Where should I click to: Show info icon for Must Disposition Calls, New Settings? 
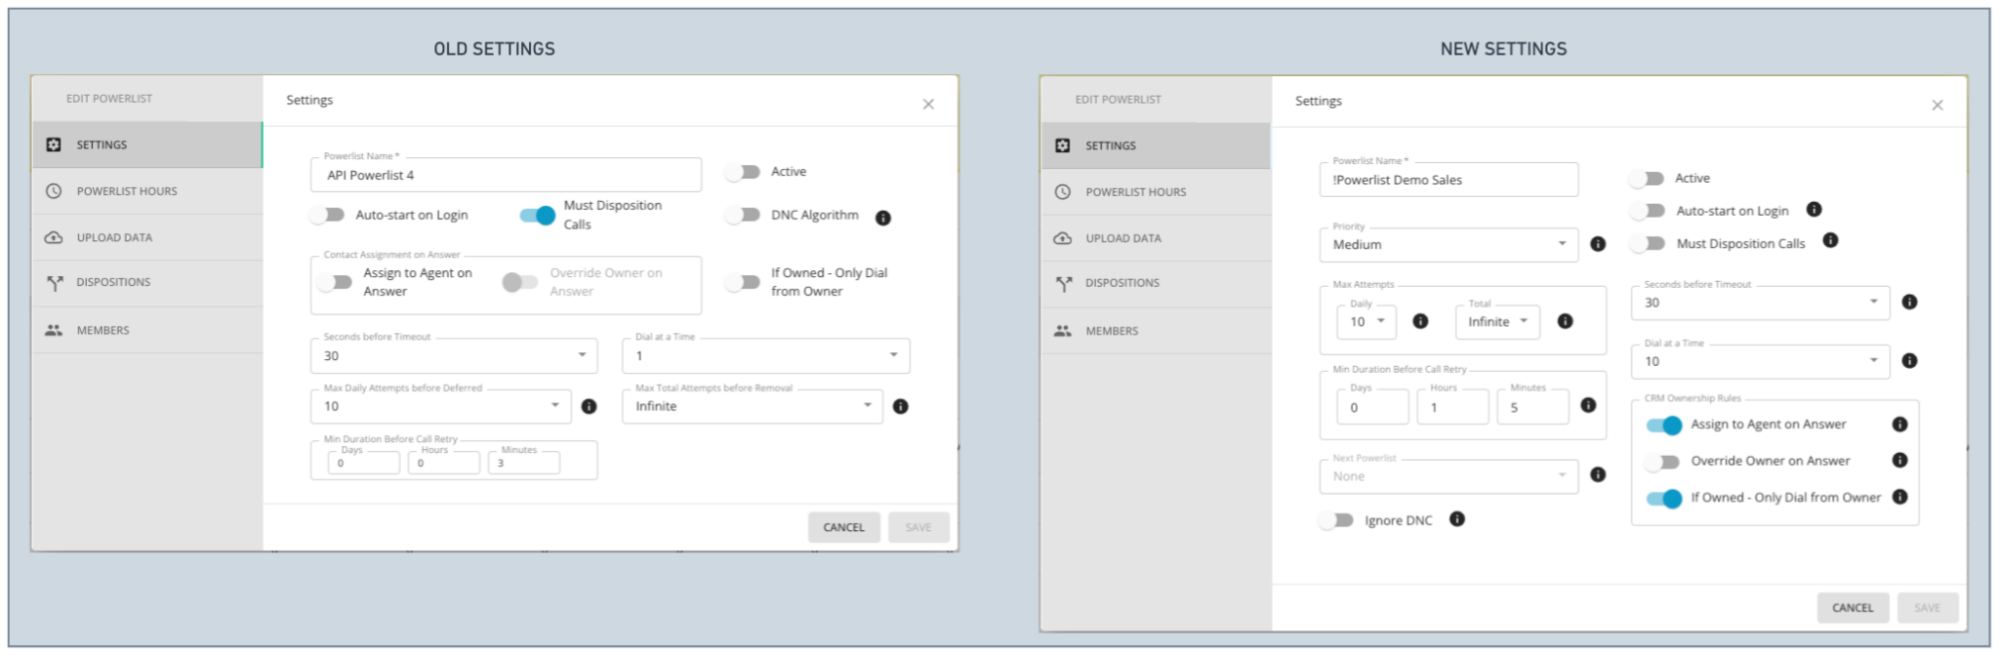point(1830,240)
